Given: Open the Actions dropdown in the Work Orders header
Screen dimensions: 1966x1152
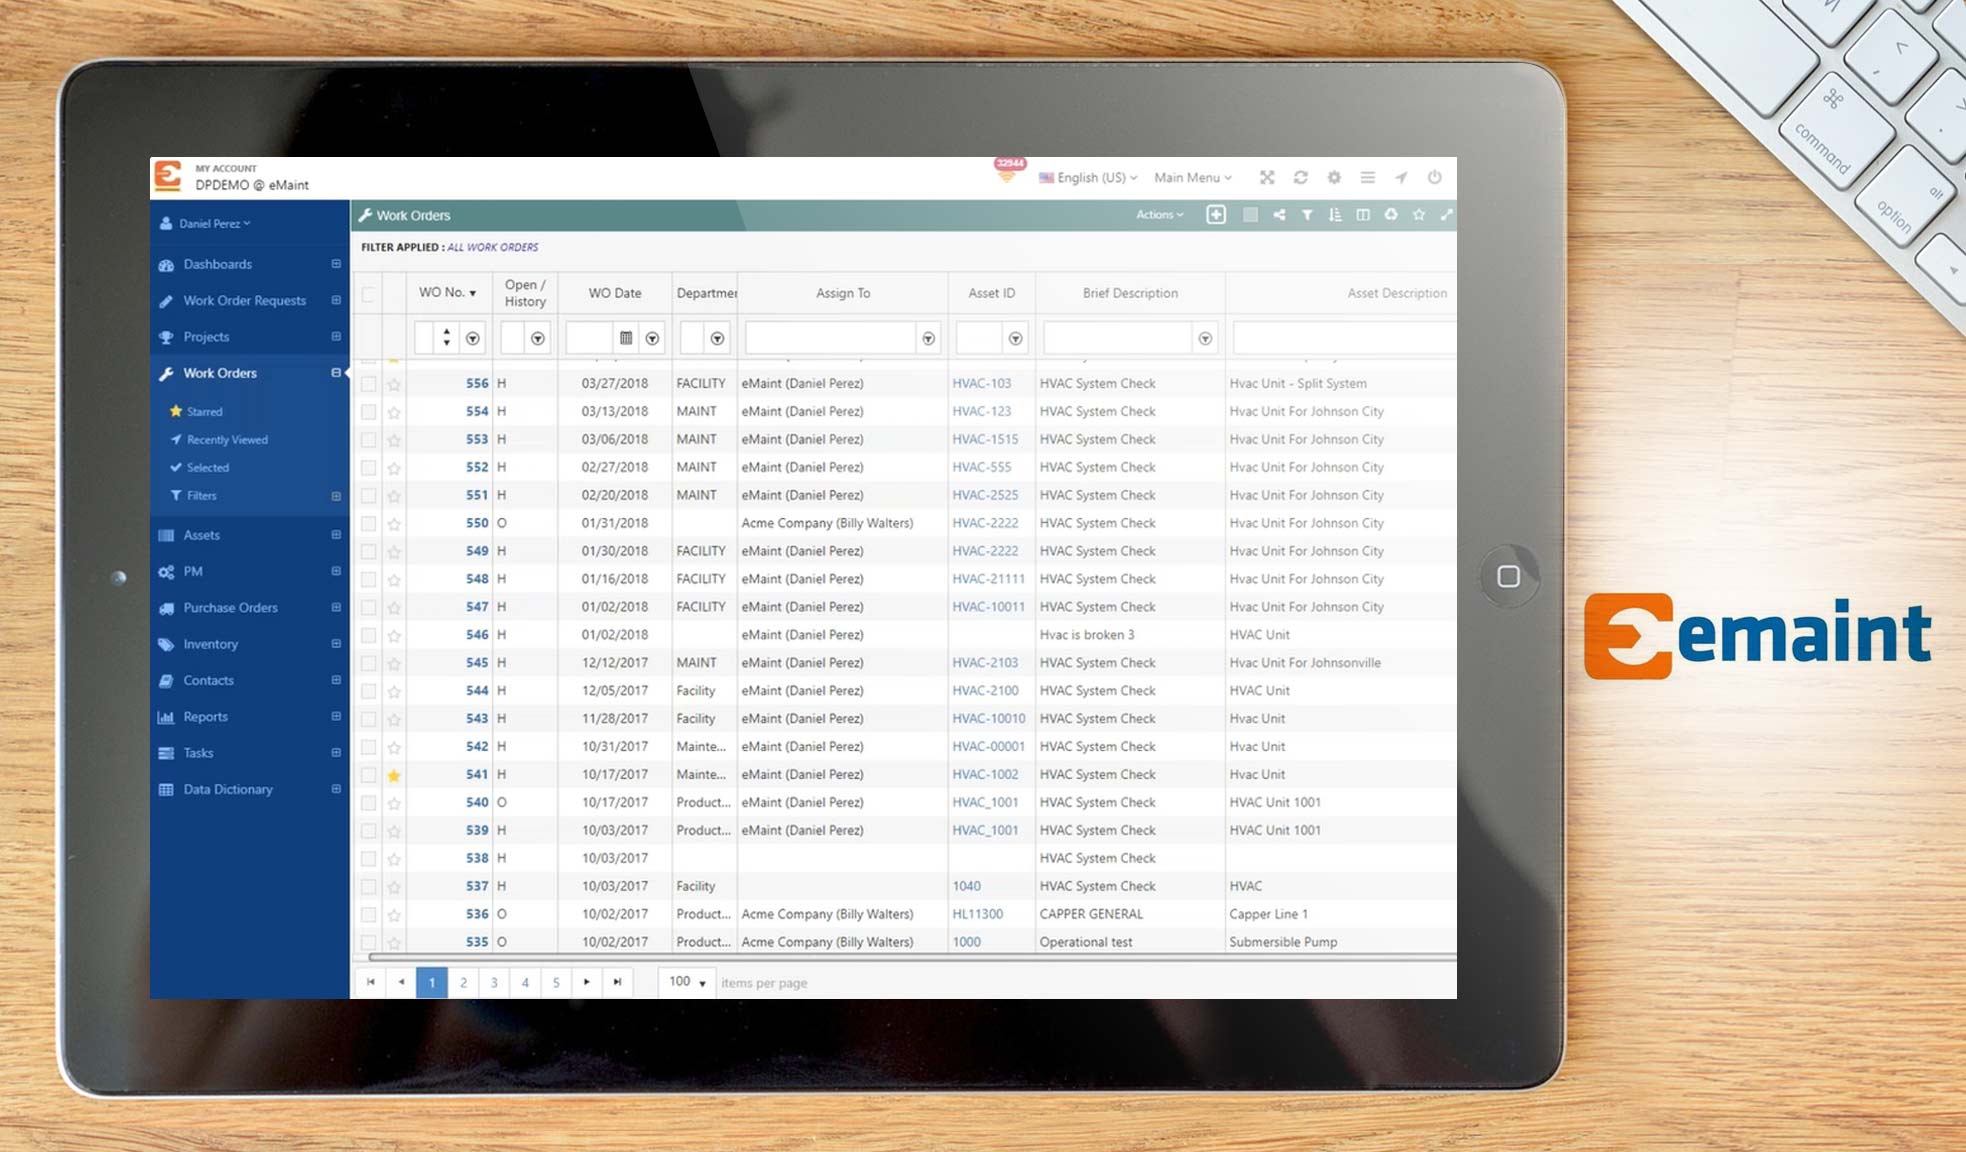Looking at the screenshot, I should [x=1156, y=214].
